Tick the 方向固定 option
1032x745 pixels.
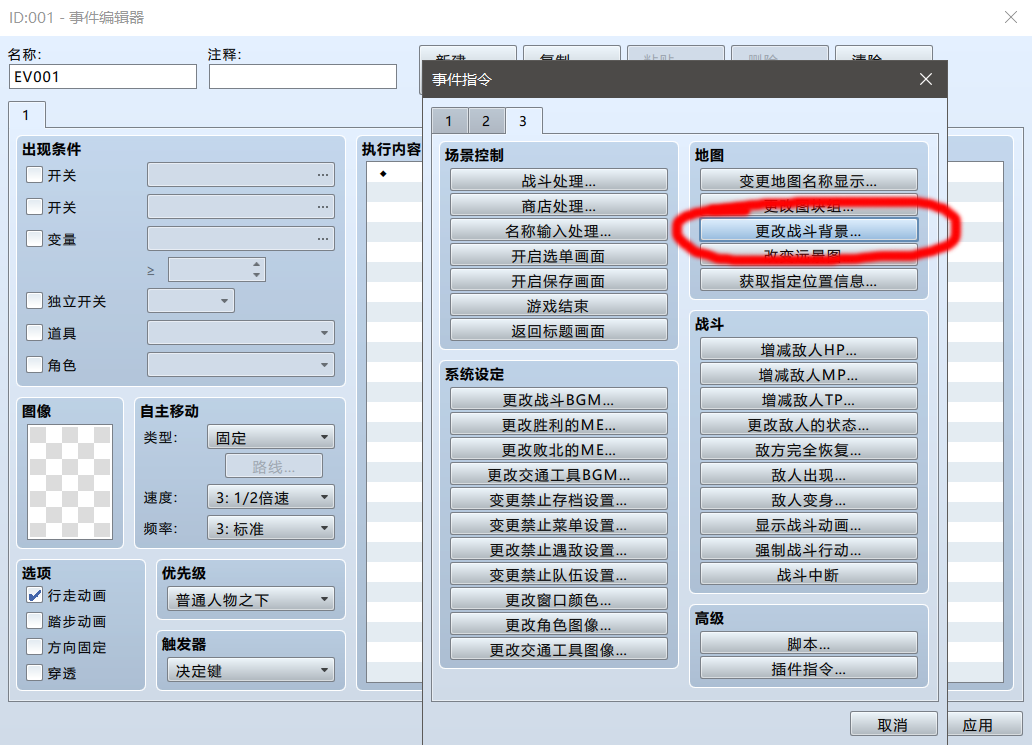34,647
